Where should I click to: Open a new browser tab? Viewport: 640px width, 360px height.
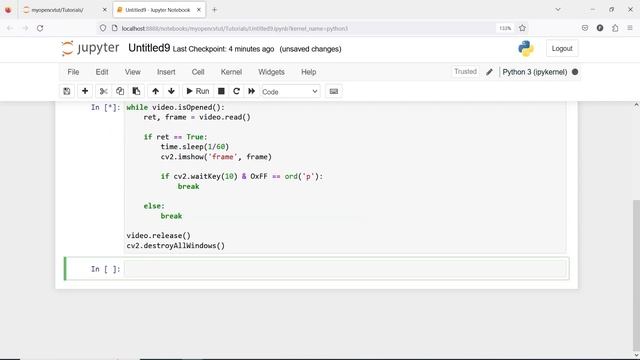pos(214,10)
